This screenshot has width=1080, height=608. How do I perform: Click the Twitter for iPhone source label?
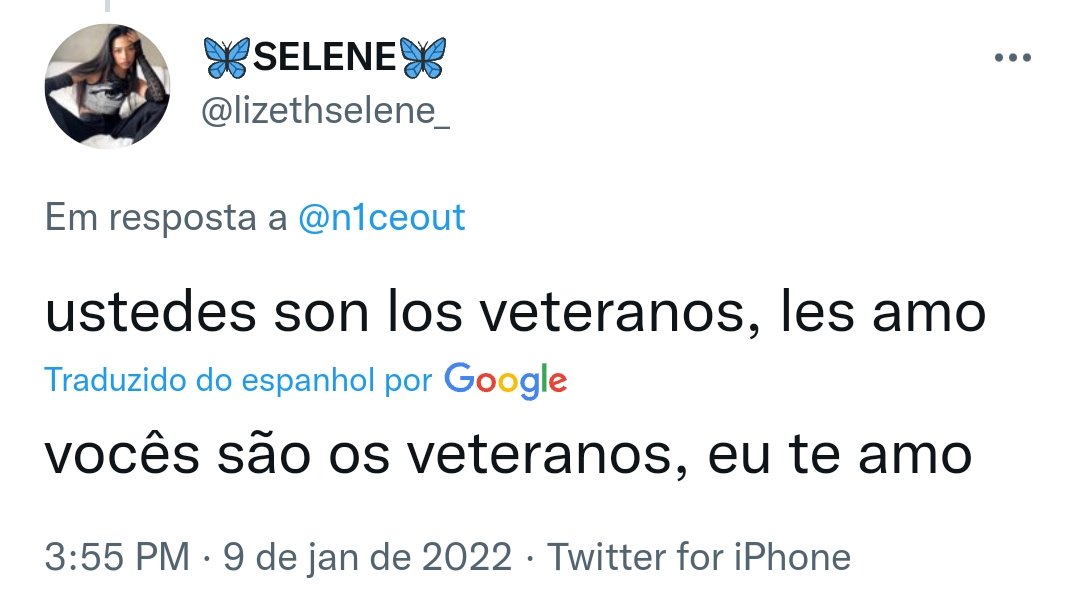(699, 557)
